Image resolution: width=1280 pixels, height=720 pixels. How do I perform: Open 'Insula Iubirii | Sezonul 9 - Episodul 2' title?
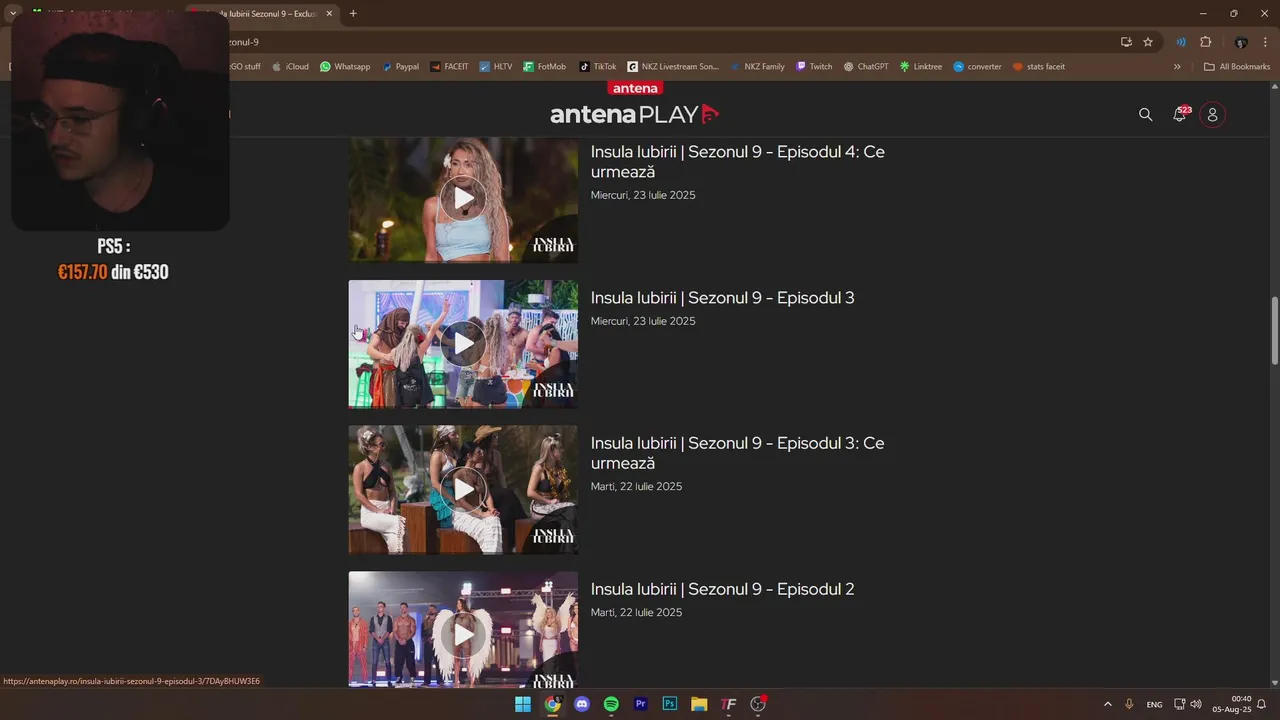tap(722, 590)
